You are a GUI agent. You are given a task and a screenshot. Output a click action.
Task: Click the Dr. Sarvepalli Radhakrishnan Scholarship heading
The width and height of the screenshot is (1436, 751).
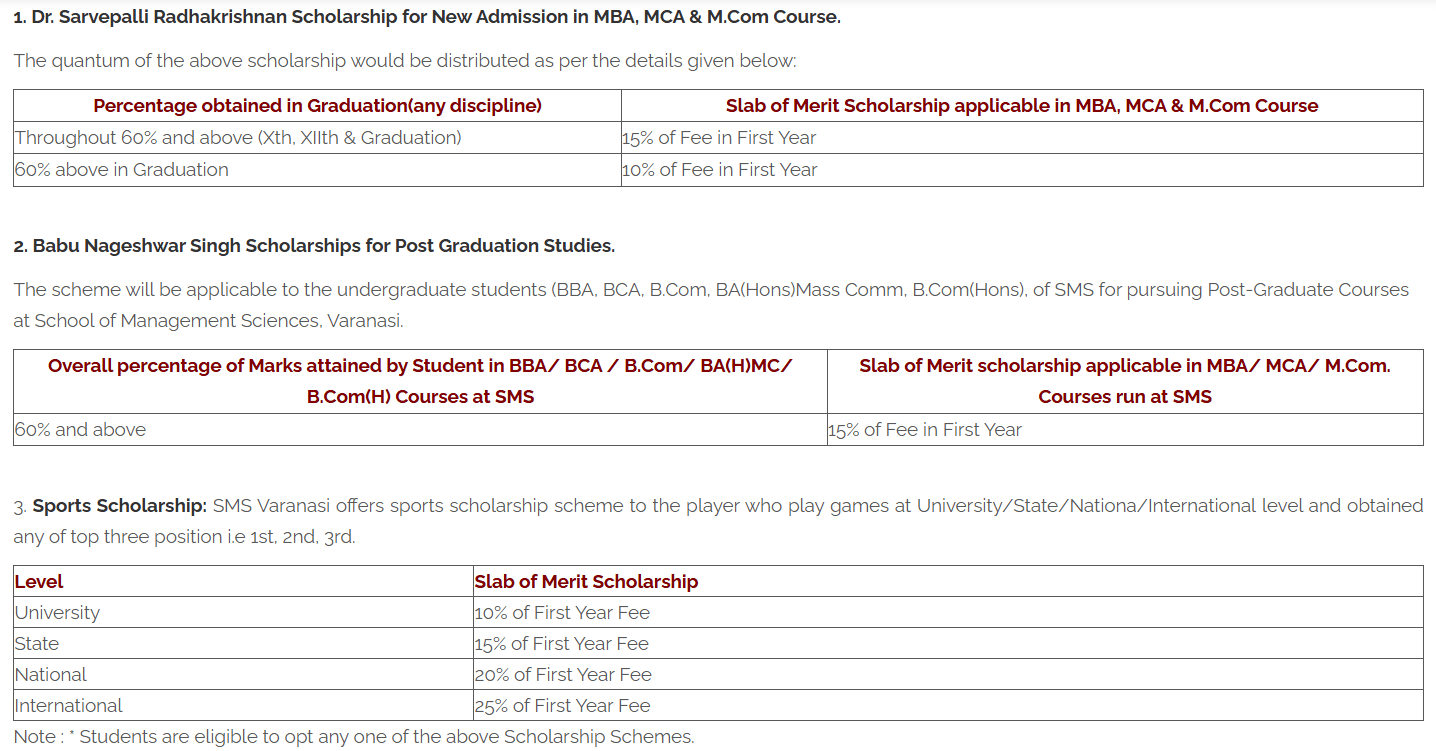click(427, 17)
